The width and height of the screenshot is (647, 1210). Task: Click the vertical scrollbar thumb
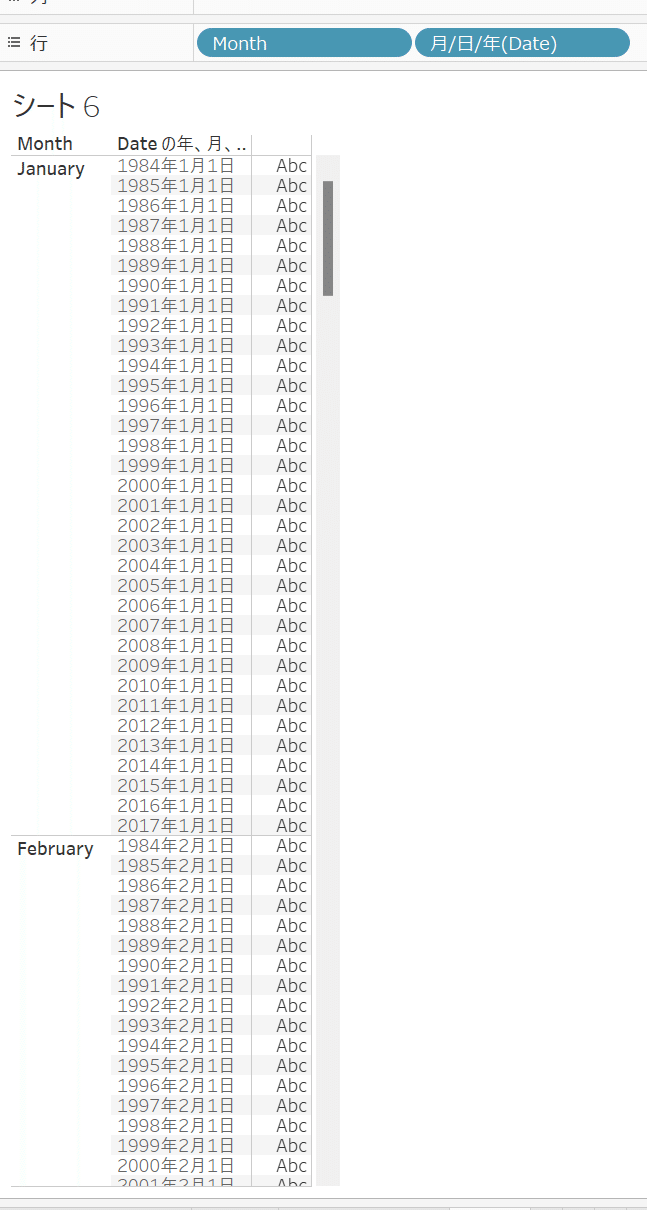pyautogui.click(x=328, y=238)
